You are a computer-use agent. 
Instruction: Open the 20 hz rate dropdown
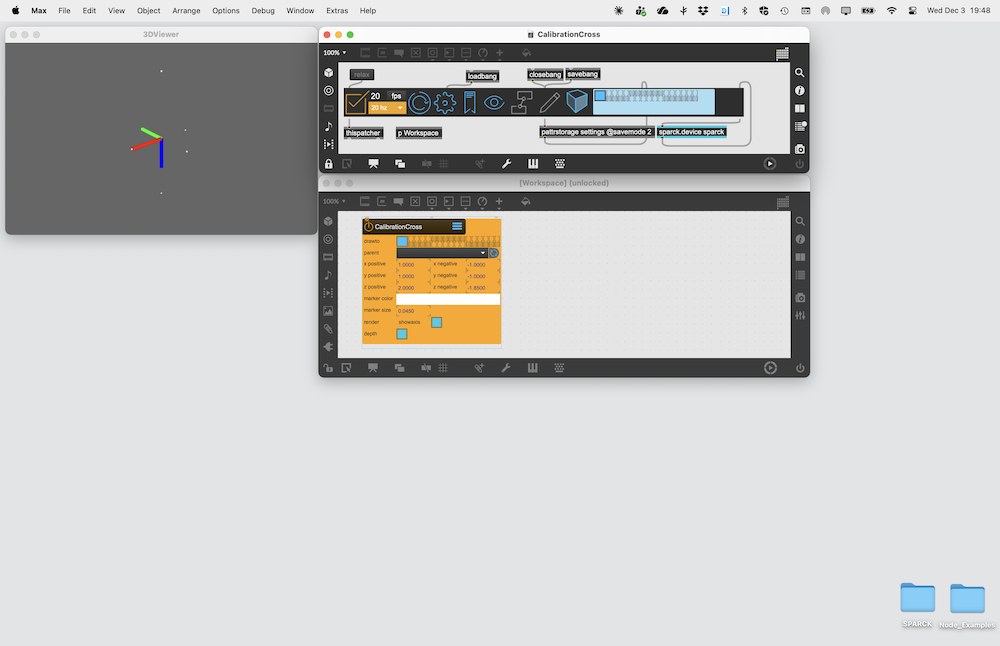click(x=387, y=107)
